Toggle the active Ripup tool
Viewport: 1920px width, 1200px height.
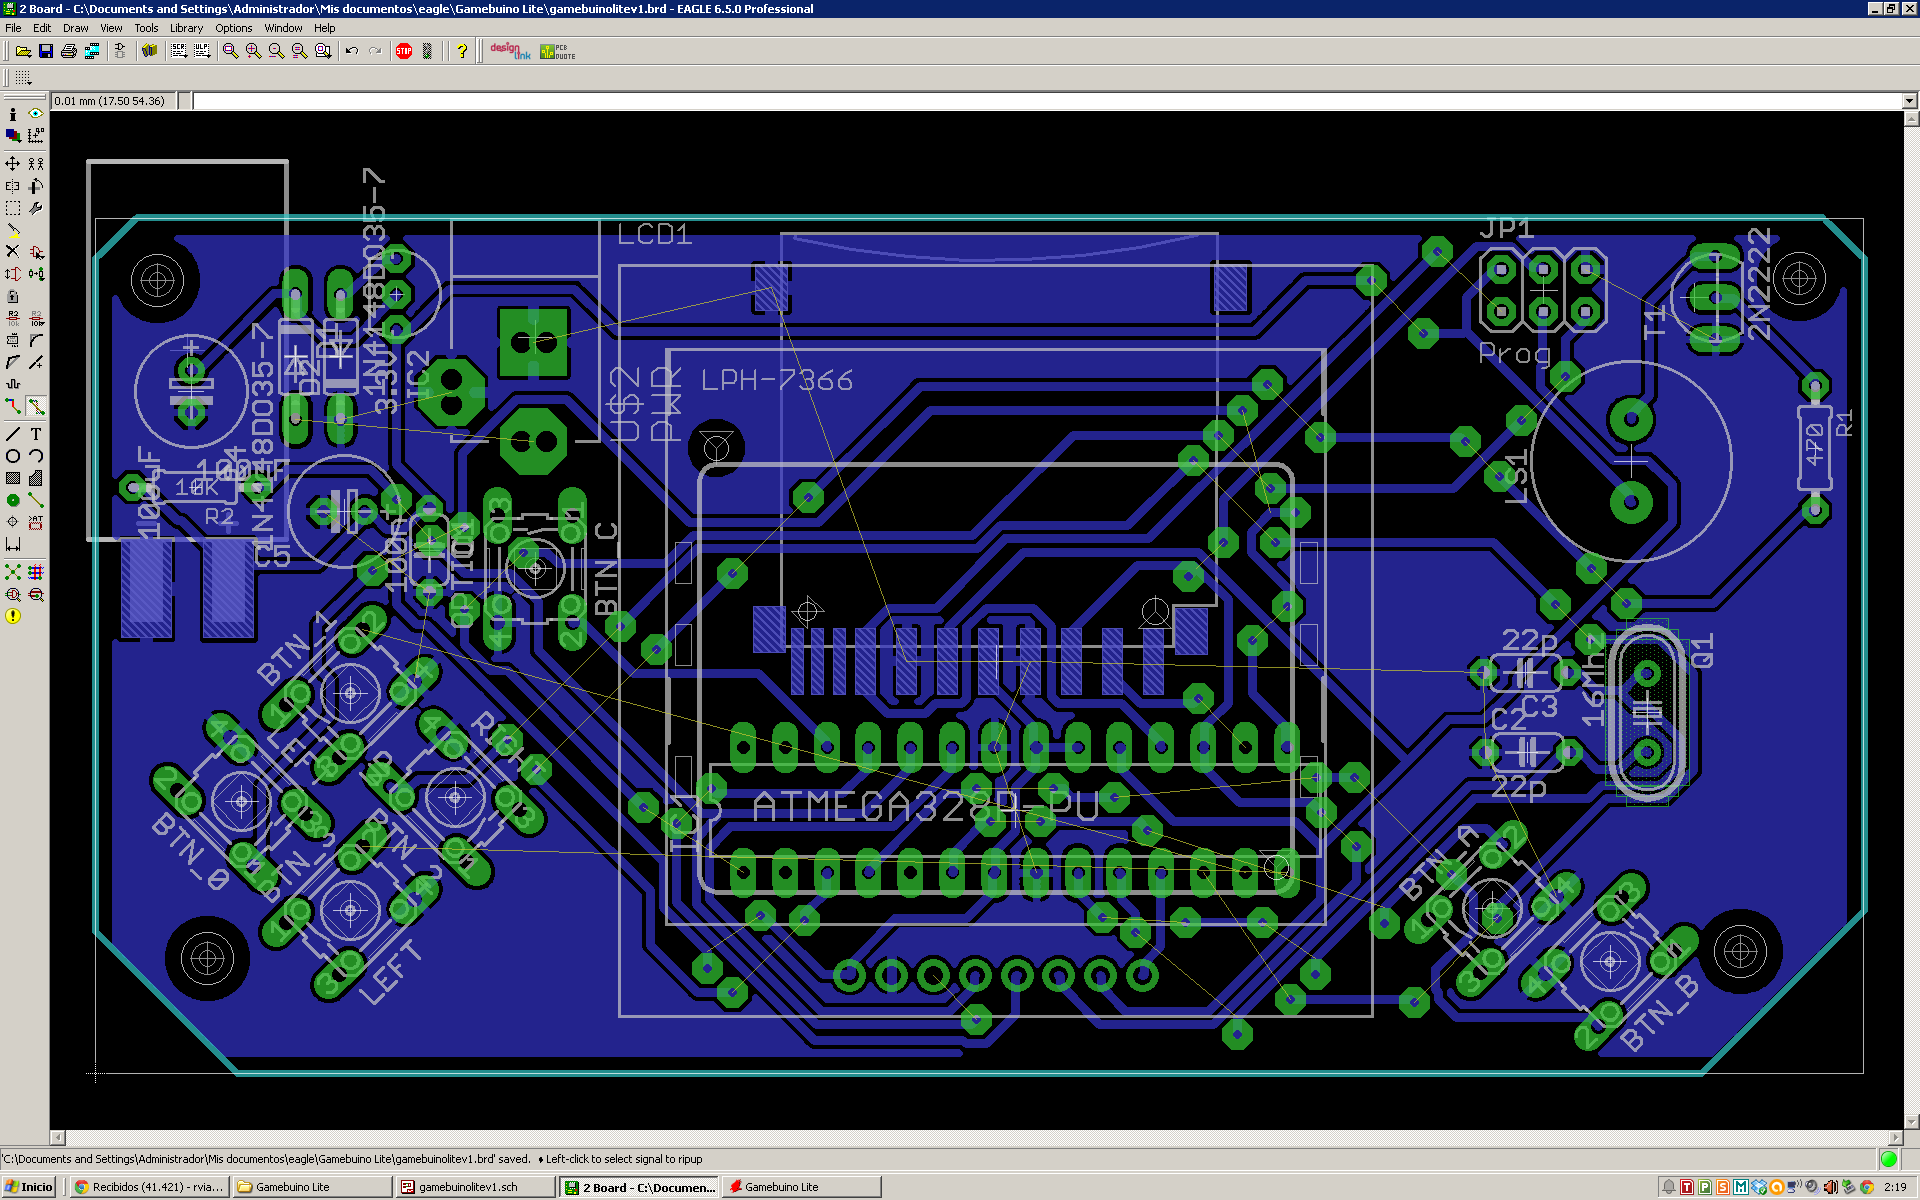coord(36,407)
